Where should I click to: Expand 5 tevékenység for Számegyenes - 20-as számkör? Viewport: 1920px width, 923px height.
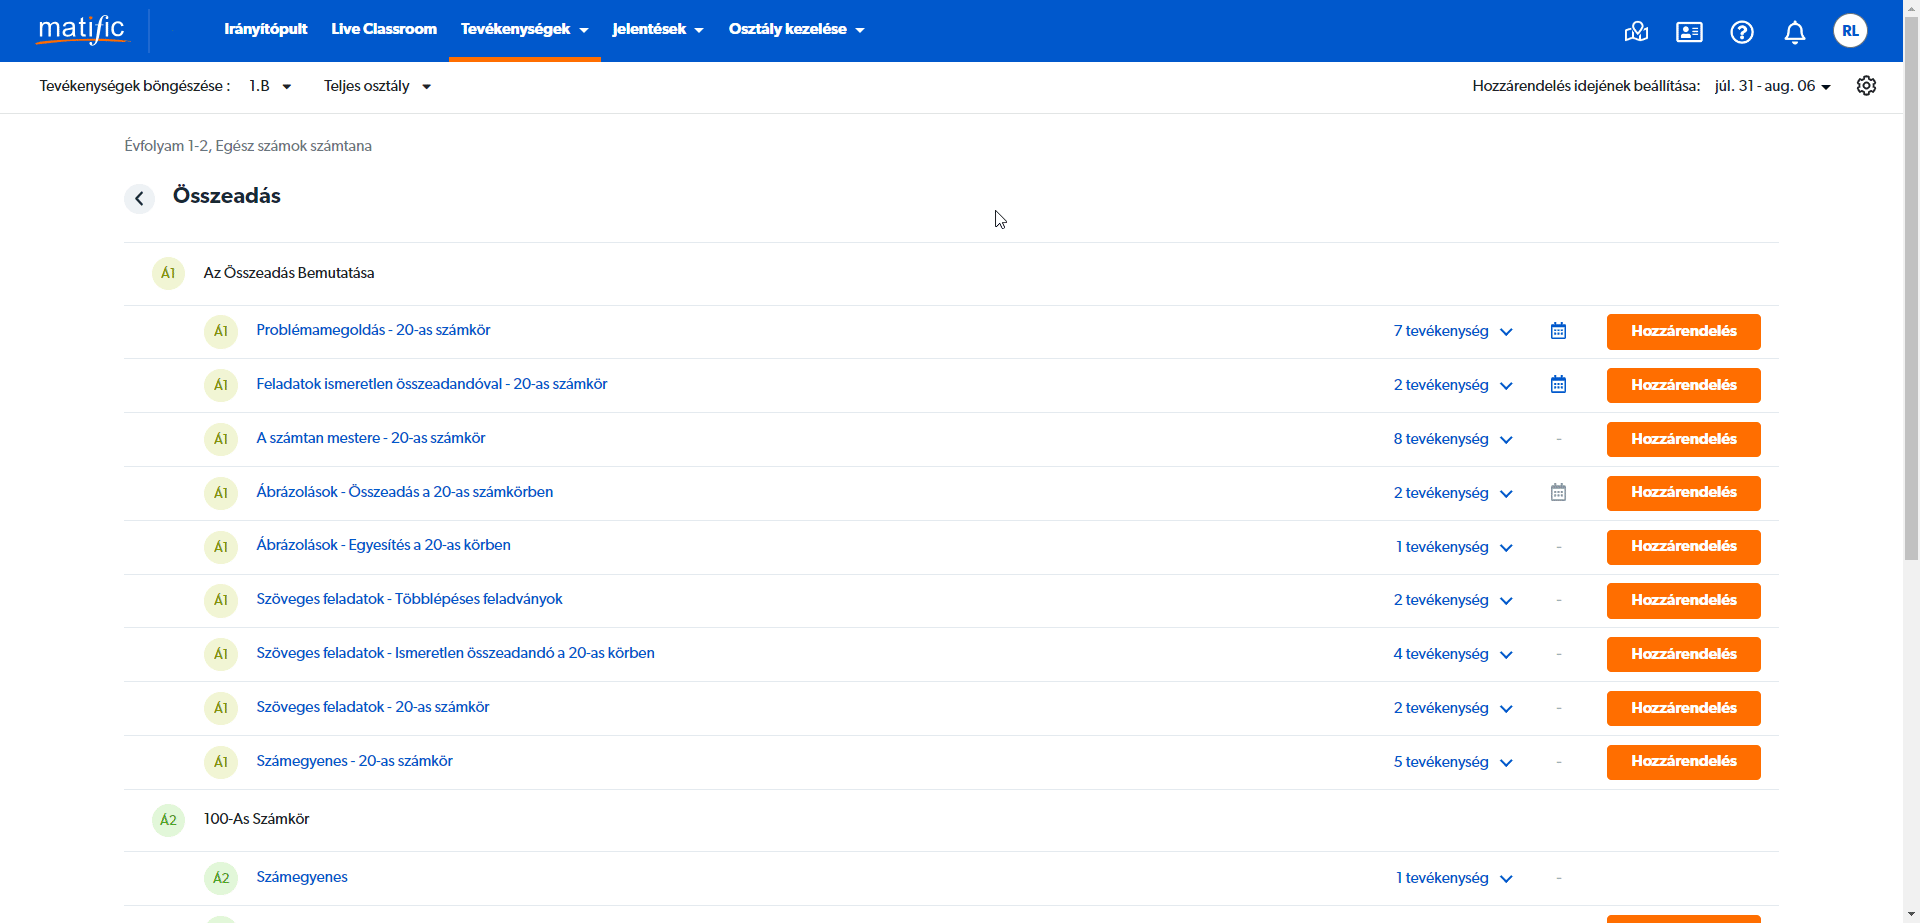[x=1453, y=762]
